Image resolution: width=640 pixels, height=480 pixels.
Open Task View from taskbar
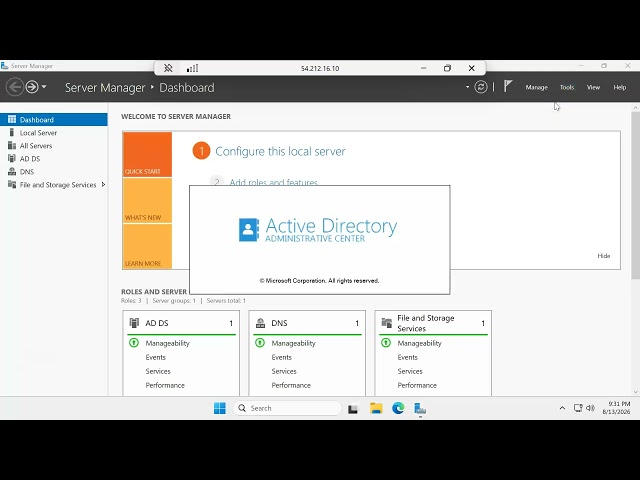pyautogui.click(x=353, y=409)
